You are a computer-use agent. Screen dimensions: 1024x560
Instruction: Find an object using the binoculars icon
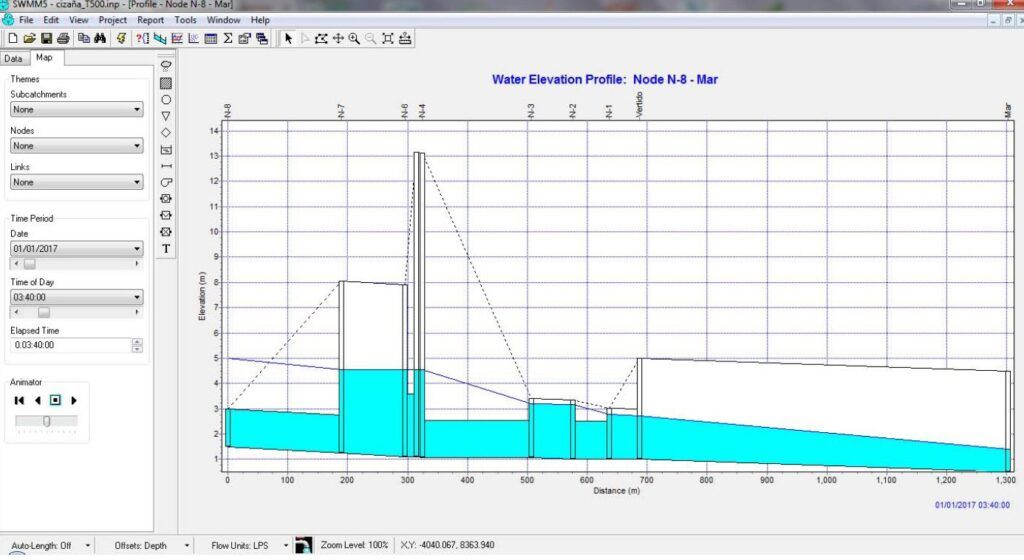pos(100,39)
